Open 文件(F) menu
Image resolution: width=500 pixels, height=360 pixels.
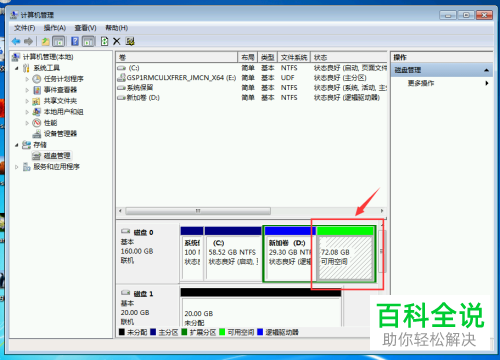click(25, 28)
